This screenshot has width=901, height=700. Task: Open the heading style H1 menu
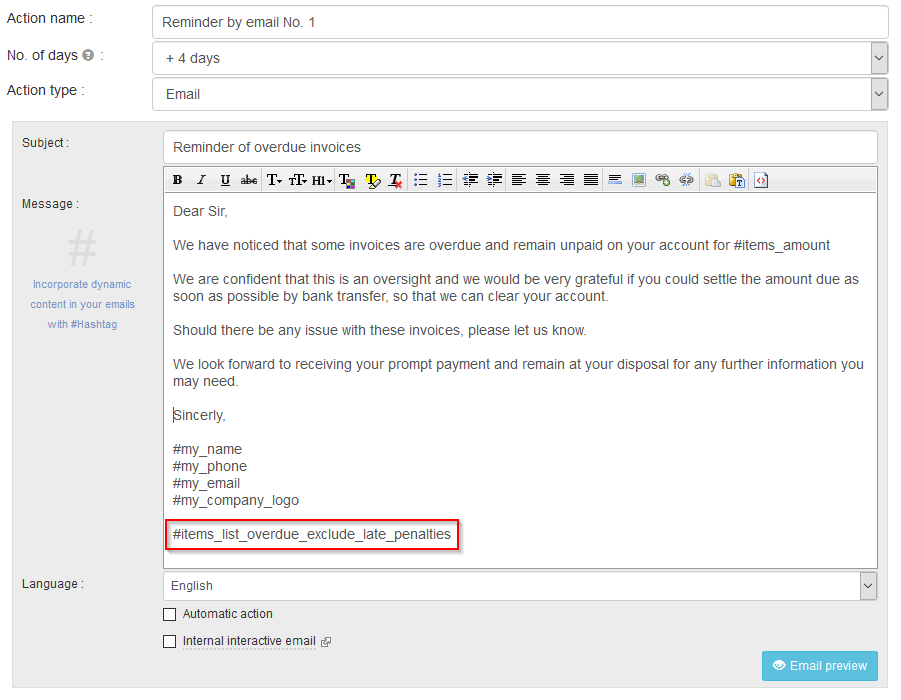pos(322,180)
